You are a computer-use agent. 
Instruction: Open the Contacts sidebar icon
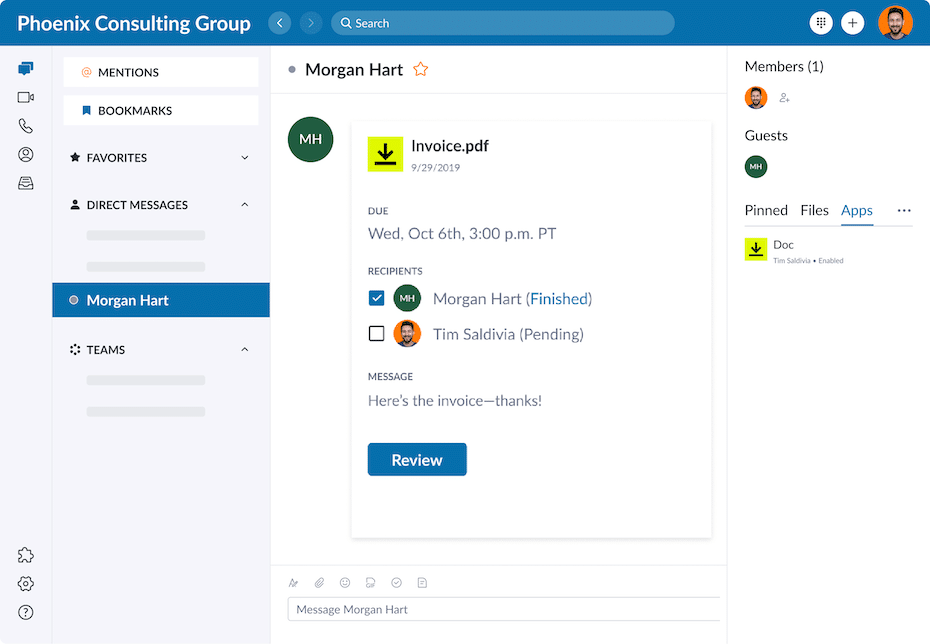coord(26,155)
